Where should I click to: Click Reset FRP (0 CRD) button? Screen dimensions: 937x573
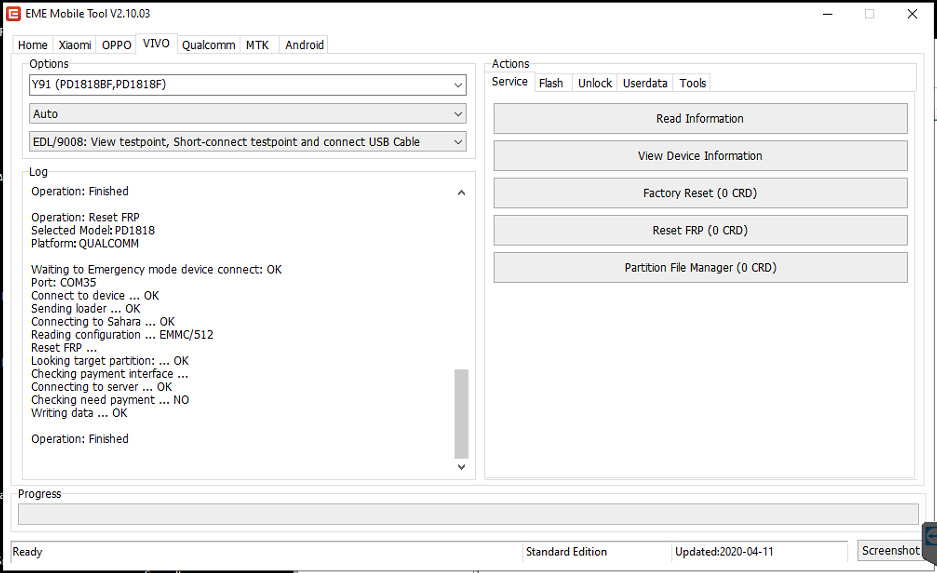tap(700, 231)
